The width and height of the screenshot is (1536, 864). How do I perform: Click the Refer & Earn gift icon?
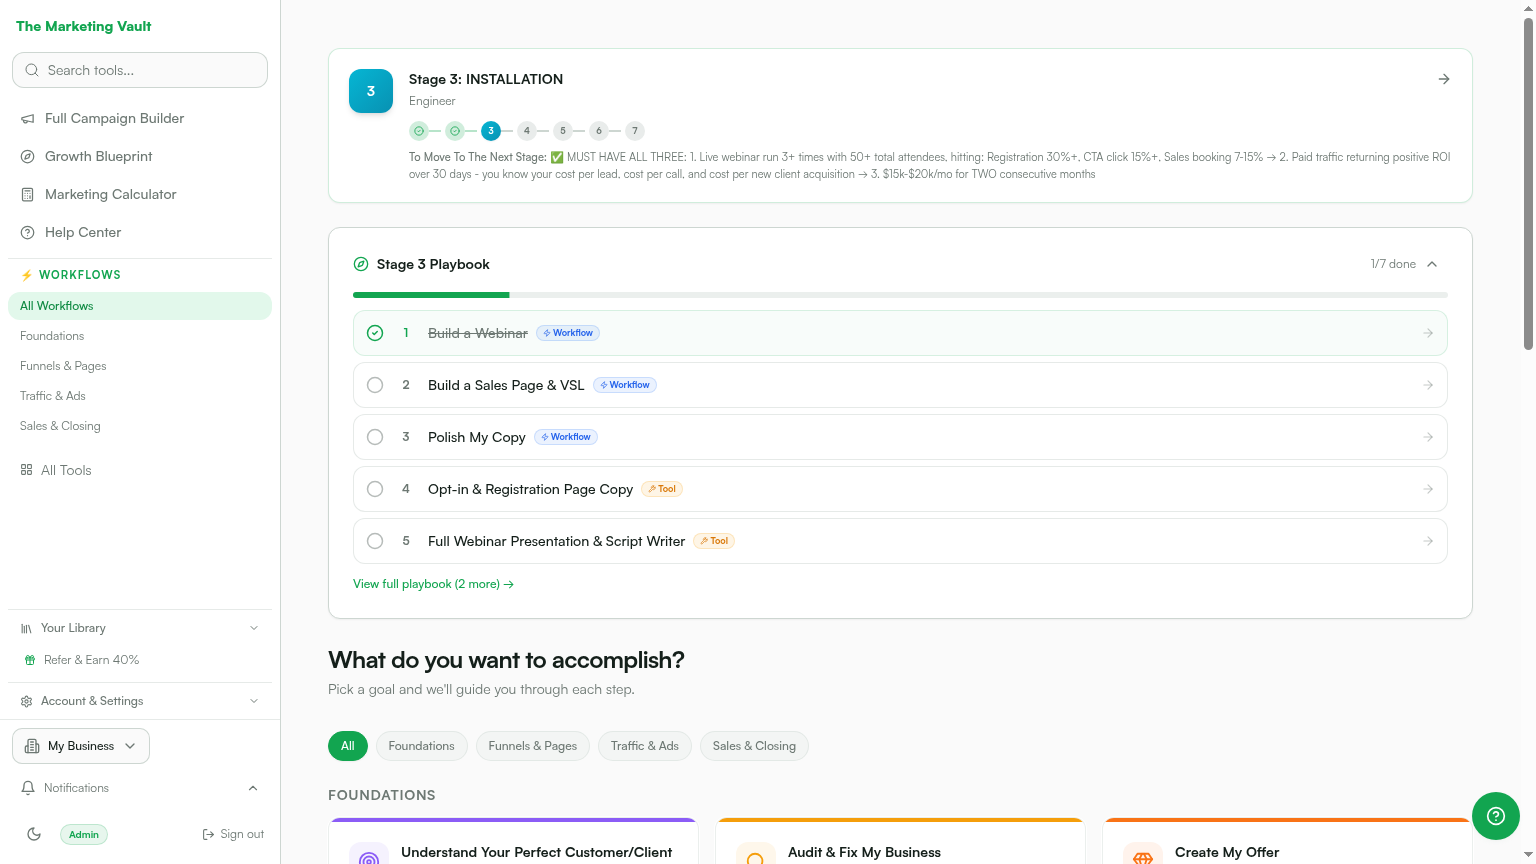tap(30, 660)
